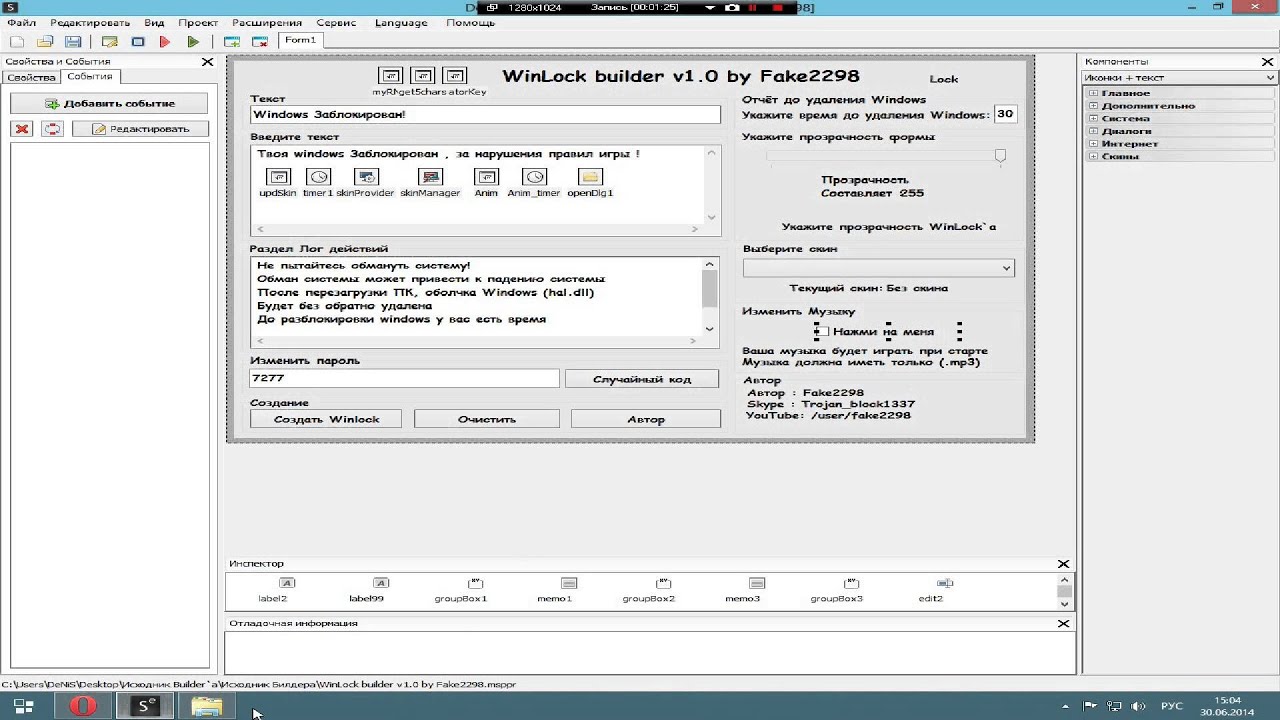1280x720 pixels.
Task: Click the action log memo scrollbar
Action: [x=710, y=297]
